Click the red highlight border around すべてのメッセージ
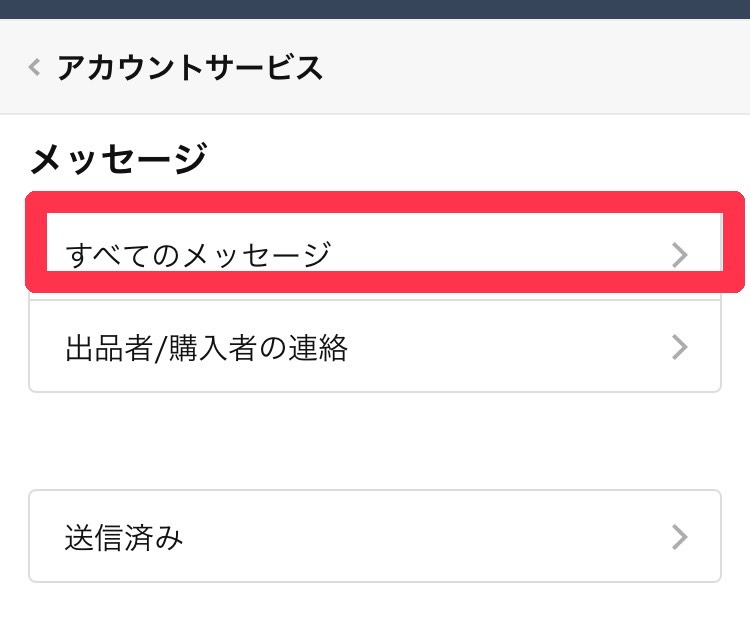 pos(385,201)
